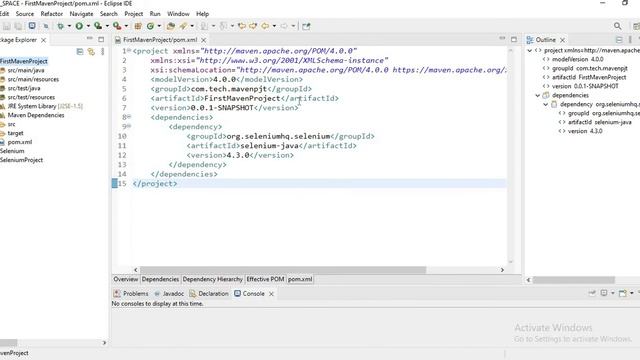Close the Console view tab
640x360 pixels.
click(x=271, y=294)
